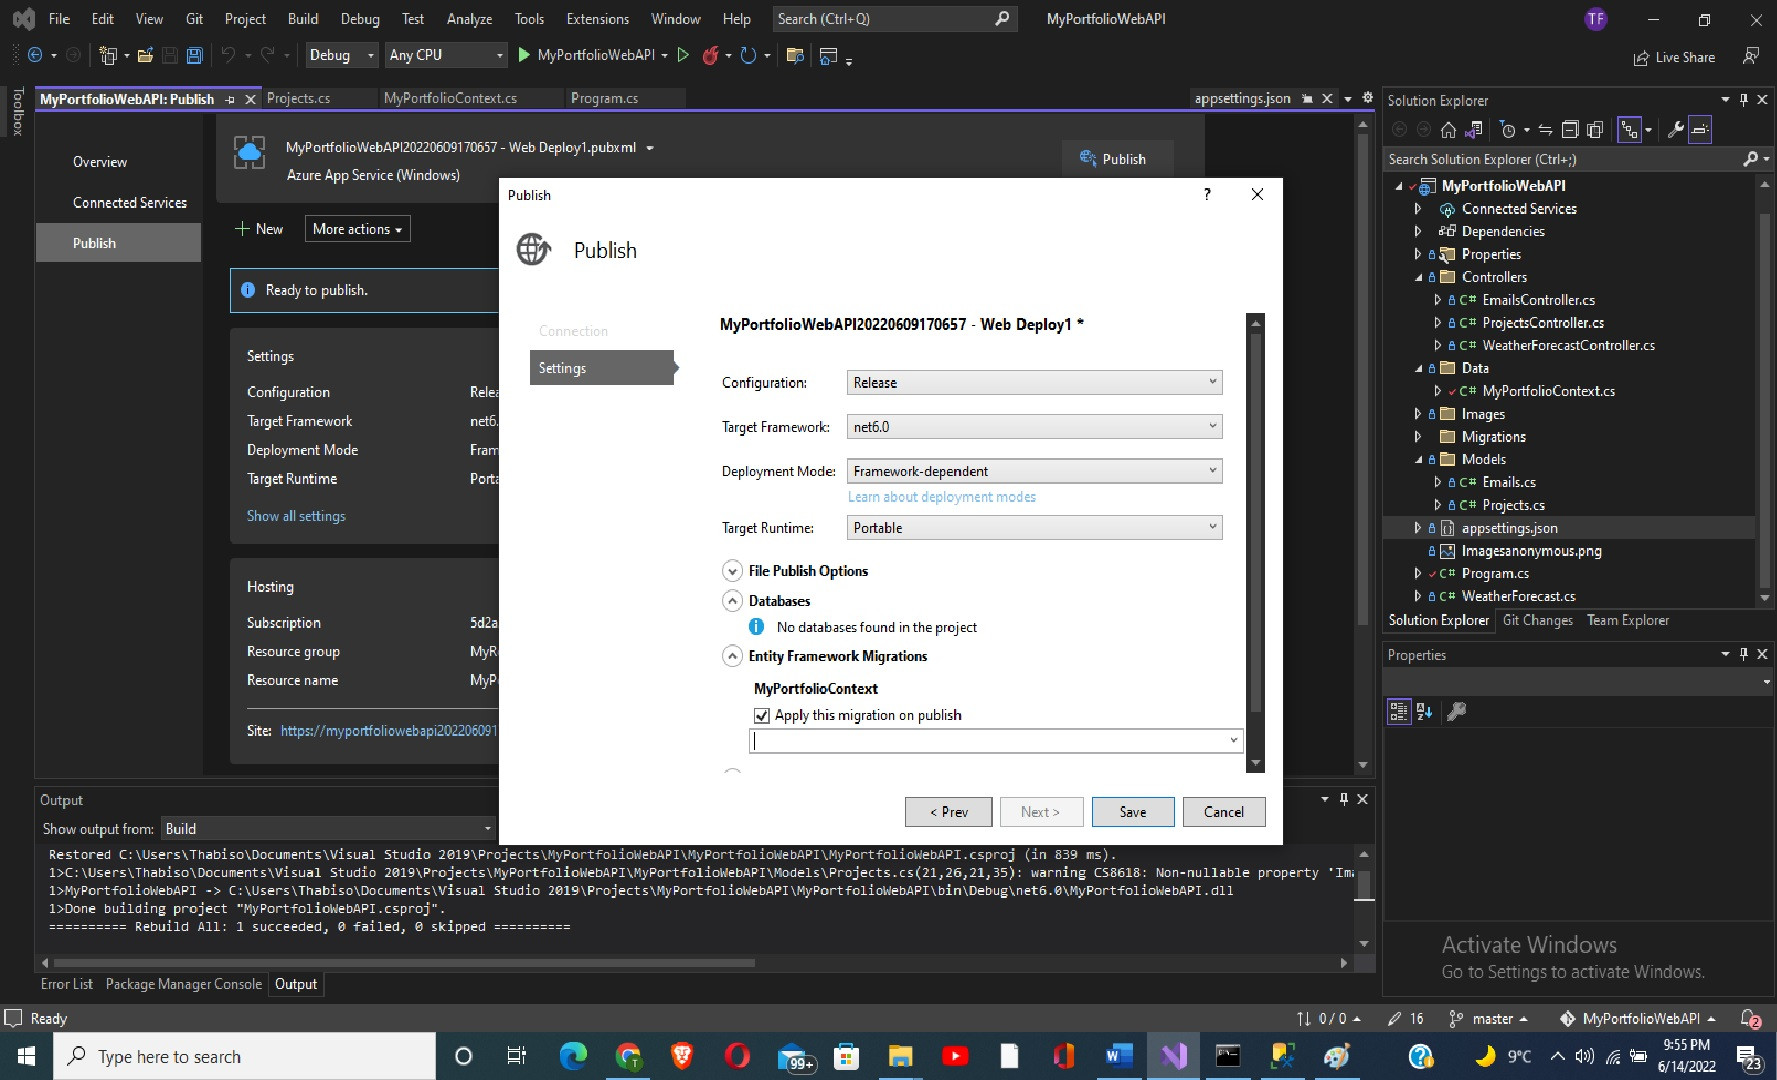The width and height of the screenshot is (1777, 1080).
Task: Switch to the Program.cs editor tab
Action: [604, 98]
